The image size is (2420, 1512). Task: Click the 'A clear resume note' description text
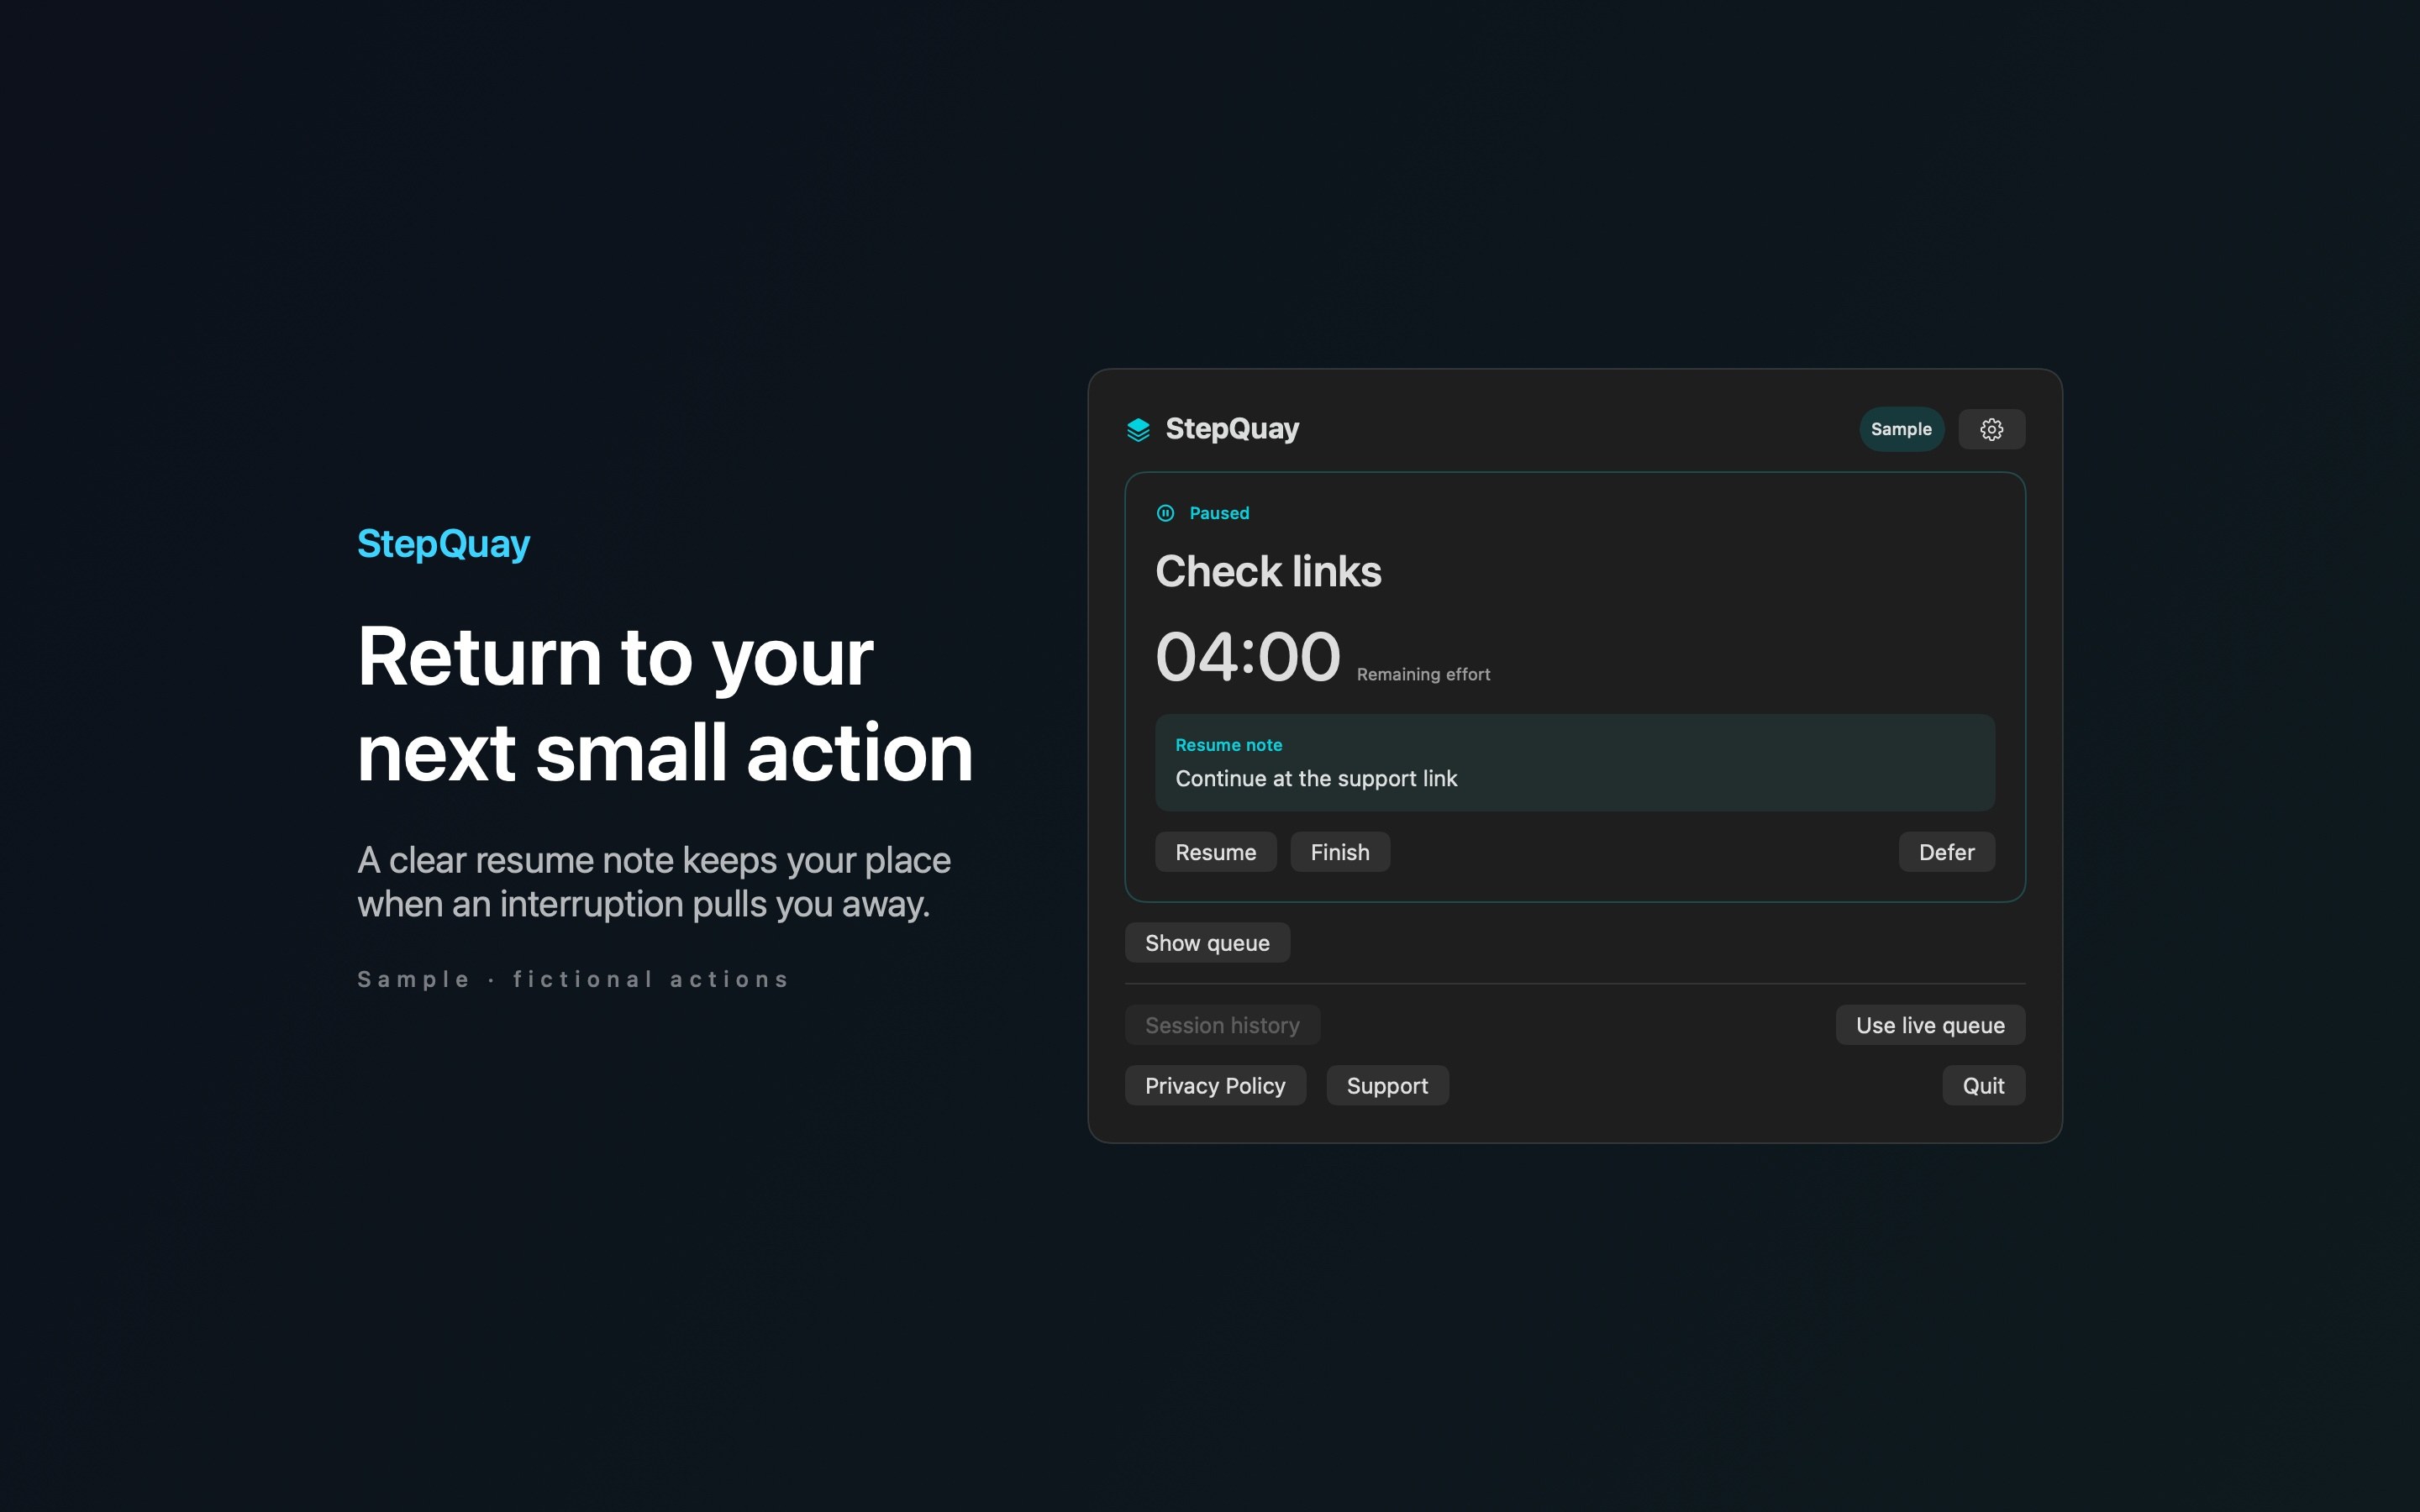pos(654,882)
